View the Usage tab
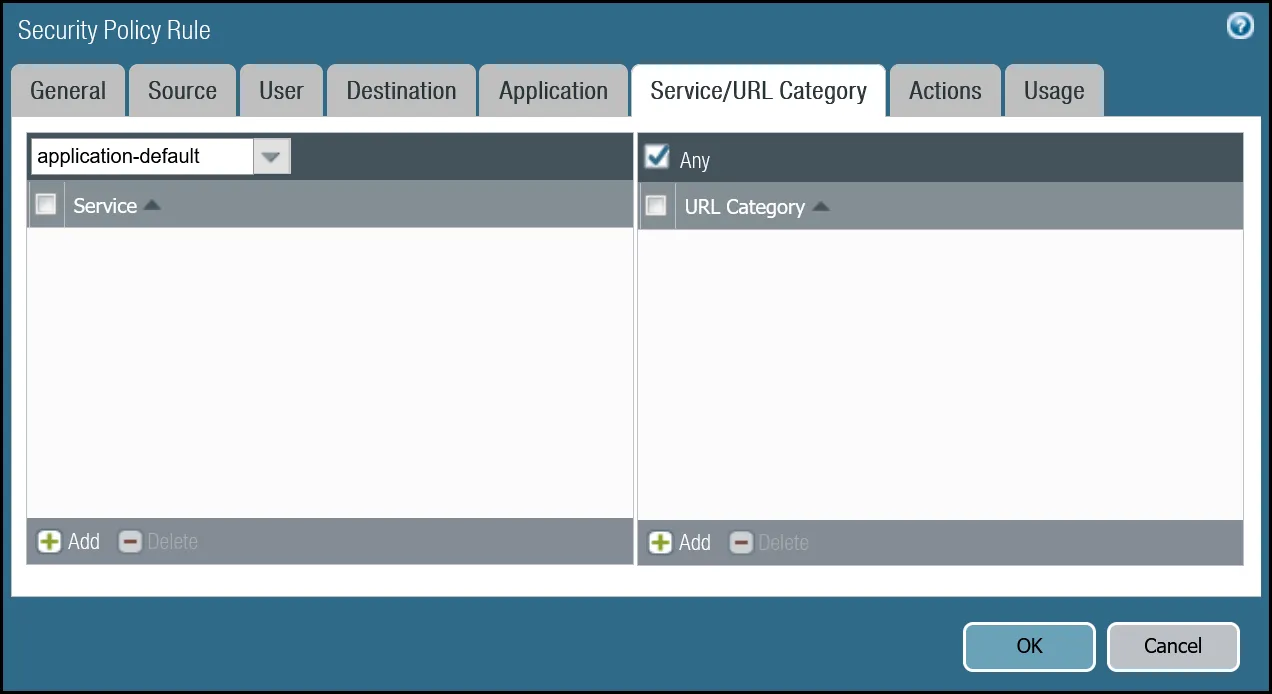 1054,90
